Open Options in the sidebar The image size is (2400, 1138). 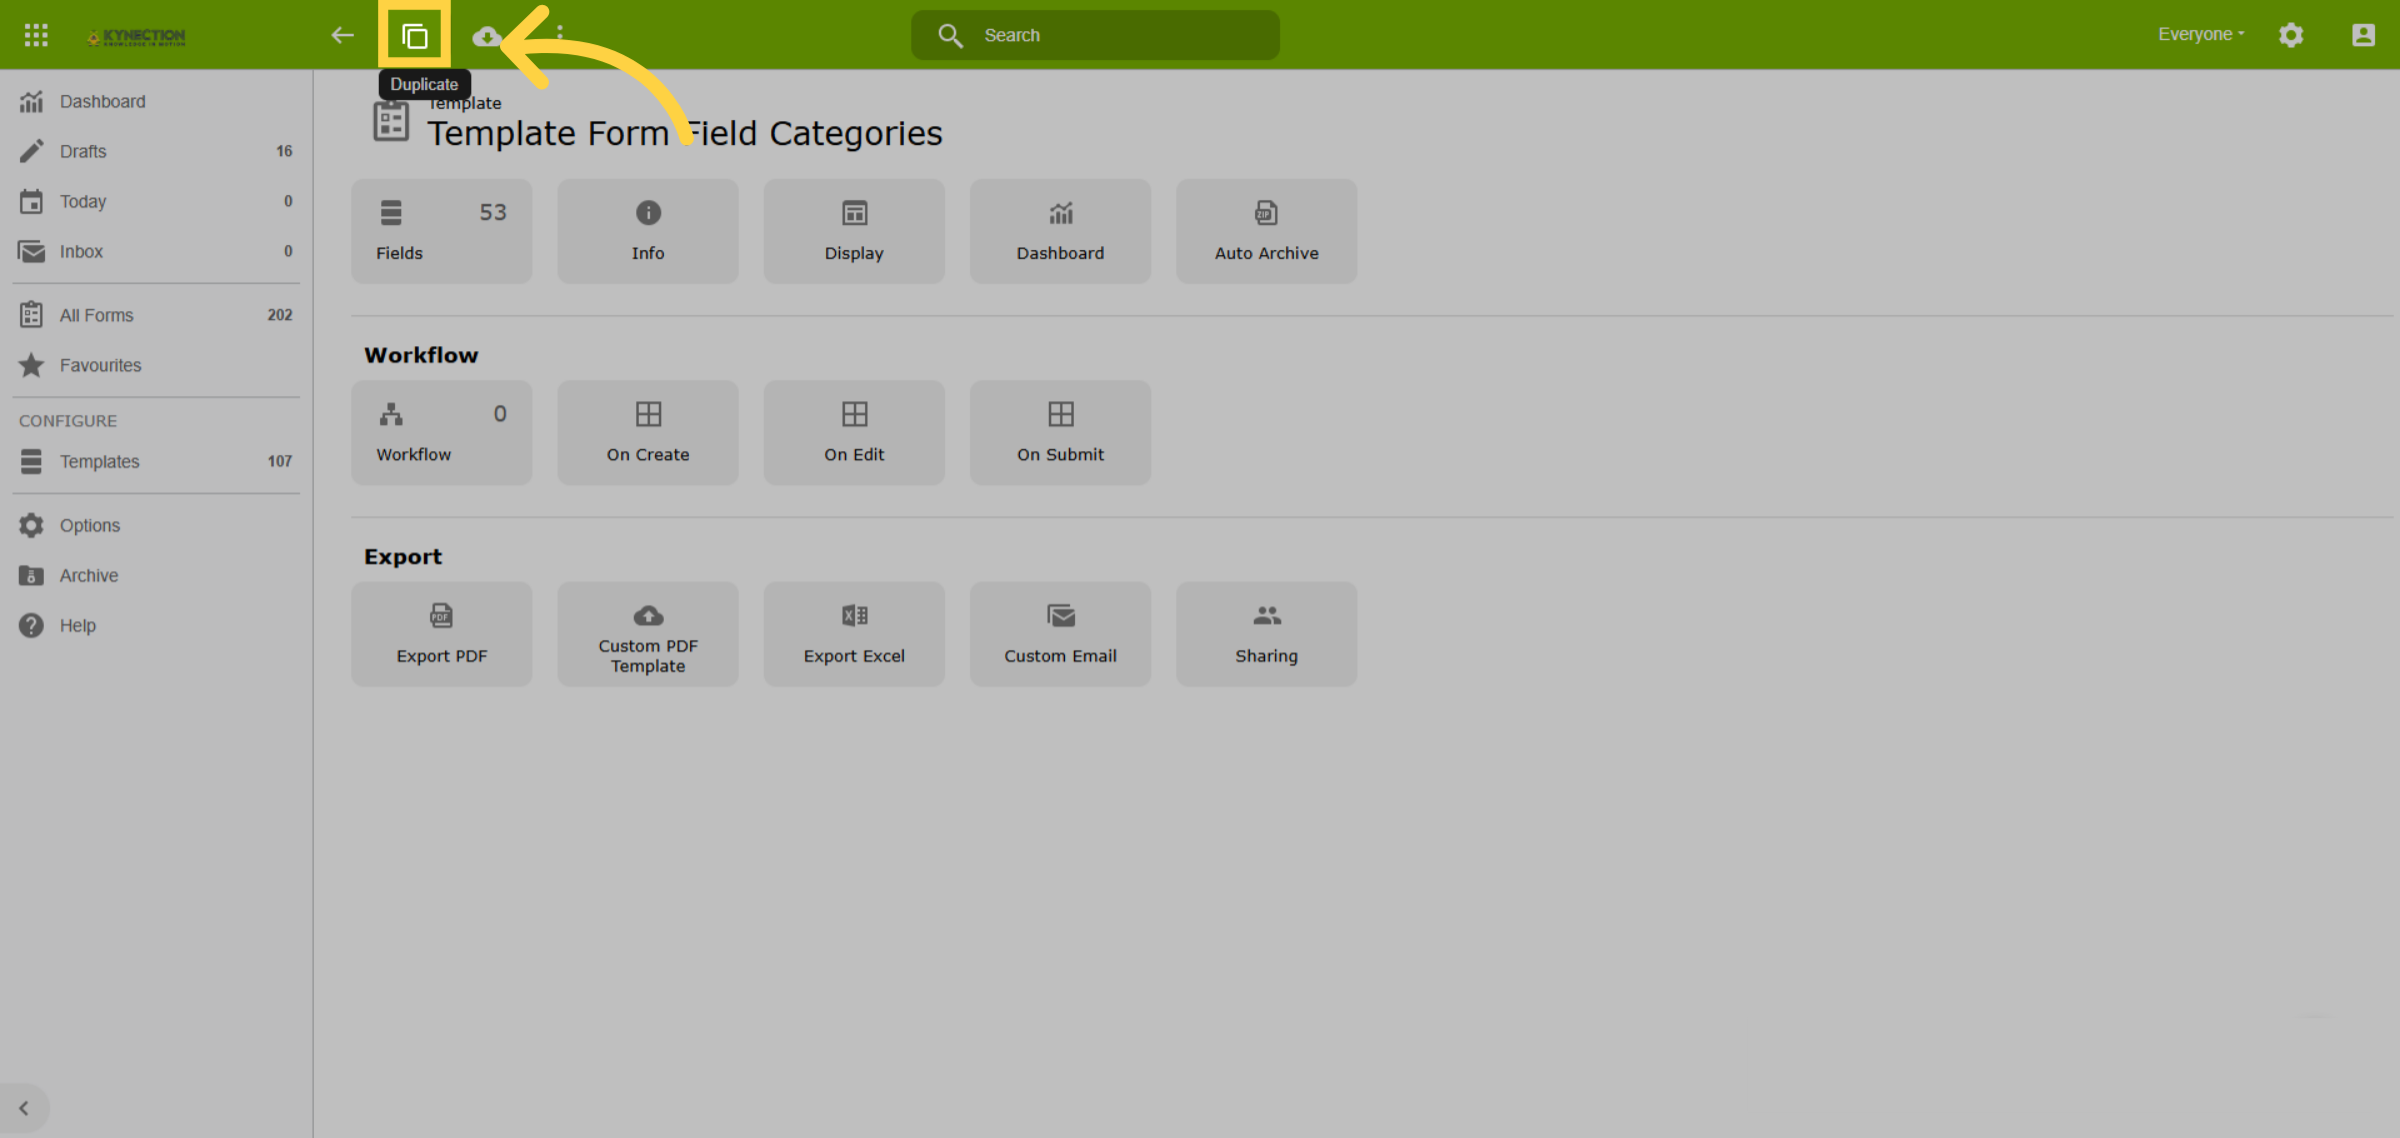(x=156, y=525)
